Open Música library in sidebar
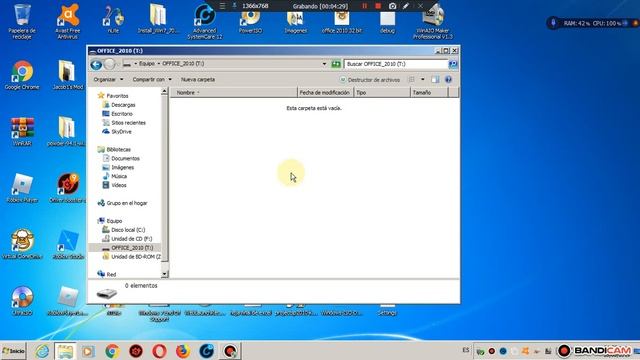 tap(115, 176)
